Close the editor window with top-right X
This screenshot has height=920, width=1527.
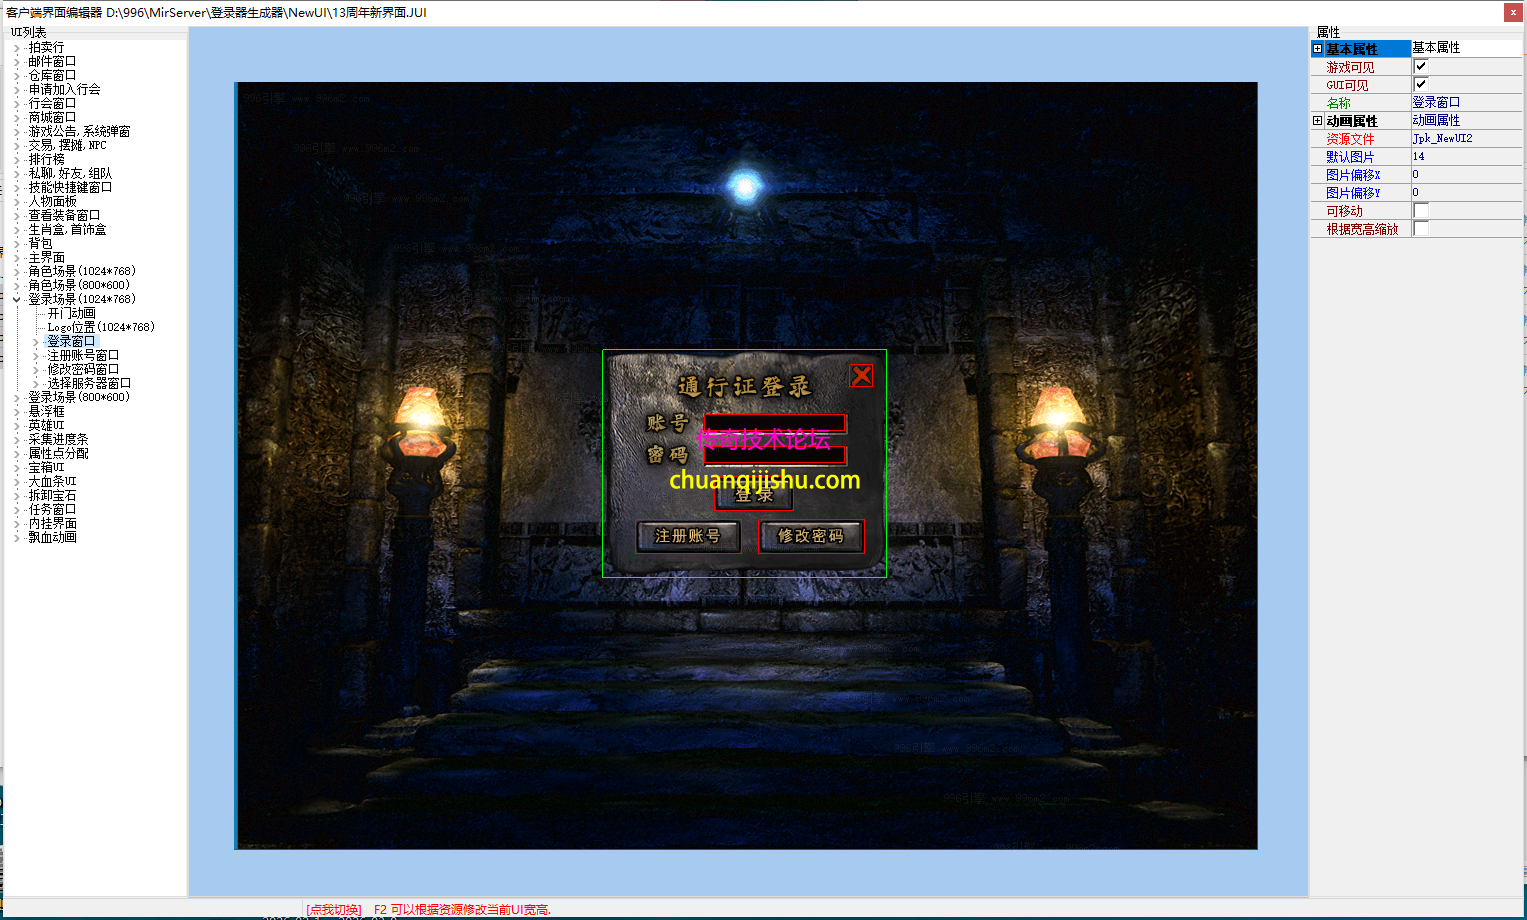(x=1513, y=12)
